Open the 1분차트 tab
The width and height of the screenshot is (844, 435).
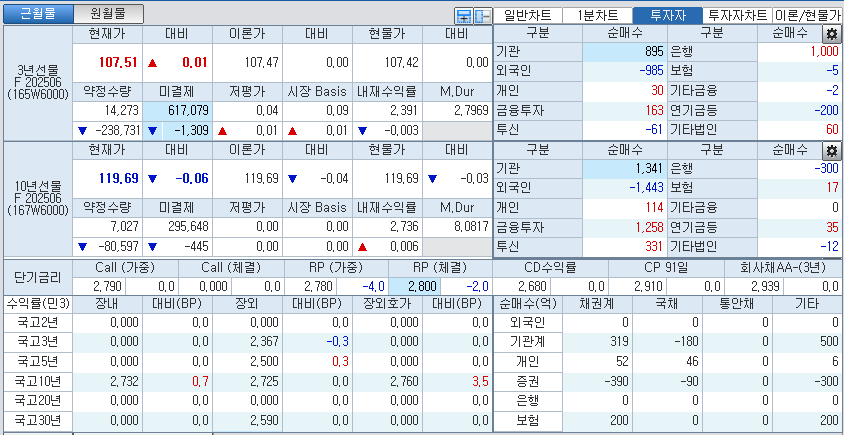(597, 16)
